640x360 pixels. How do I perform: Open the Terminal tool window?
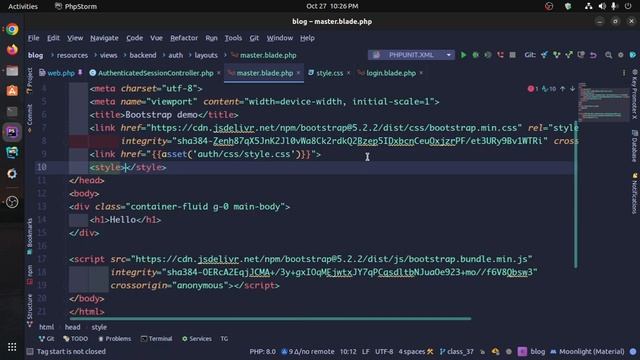tap(156, 339)
